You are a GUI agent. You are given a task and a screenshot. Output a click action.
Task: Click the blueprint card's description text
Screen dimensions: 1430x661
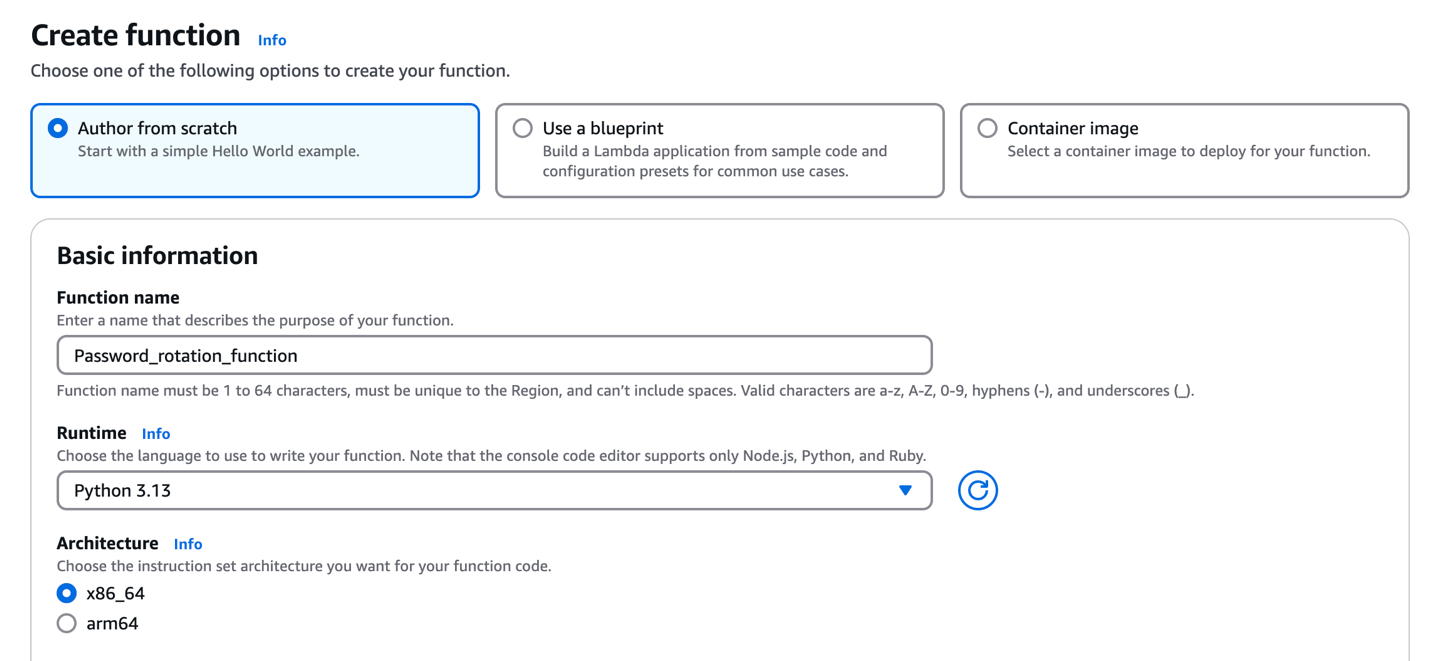714,161
